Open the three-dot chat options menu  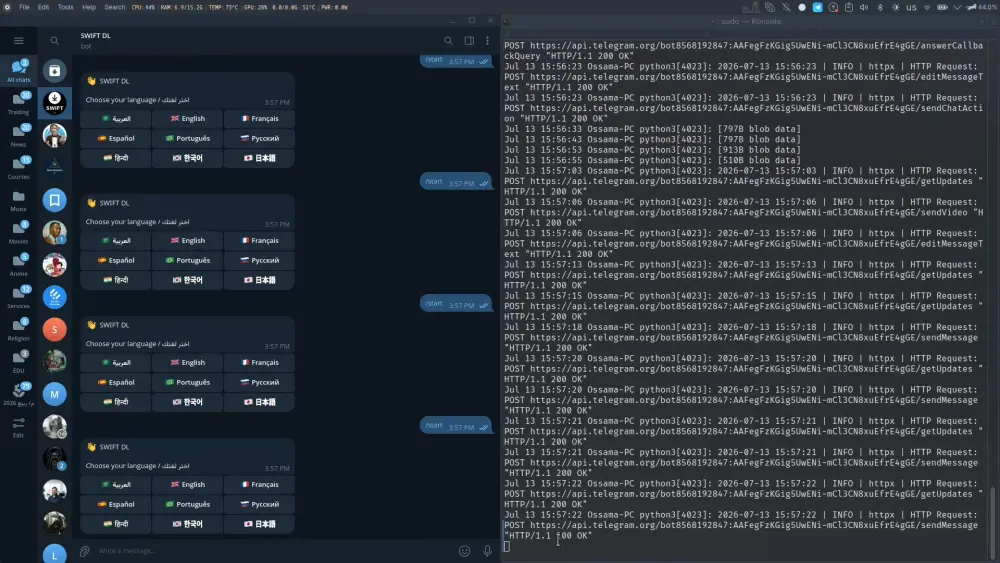487,41
